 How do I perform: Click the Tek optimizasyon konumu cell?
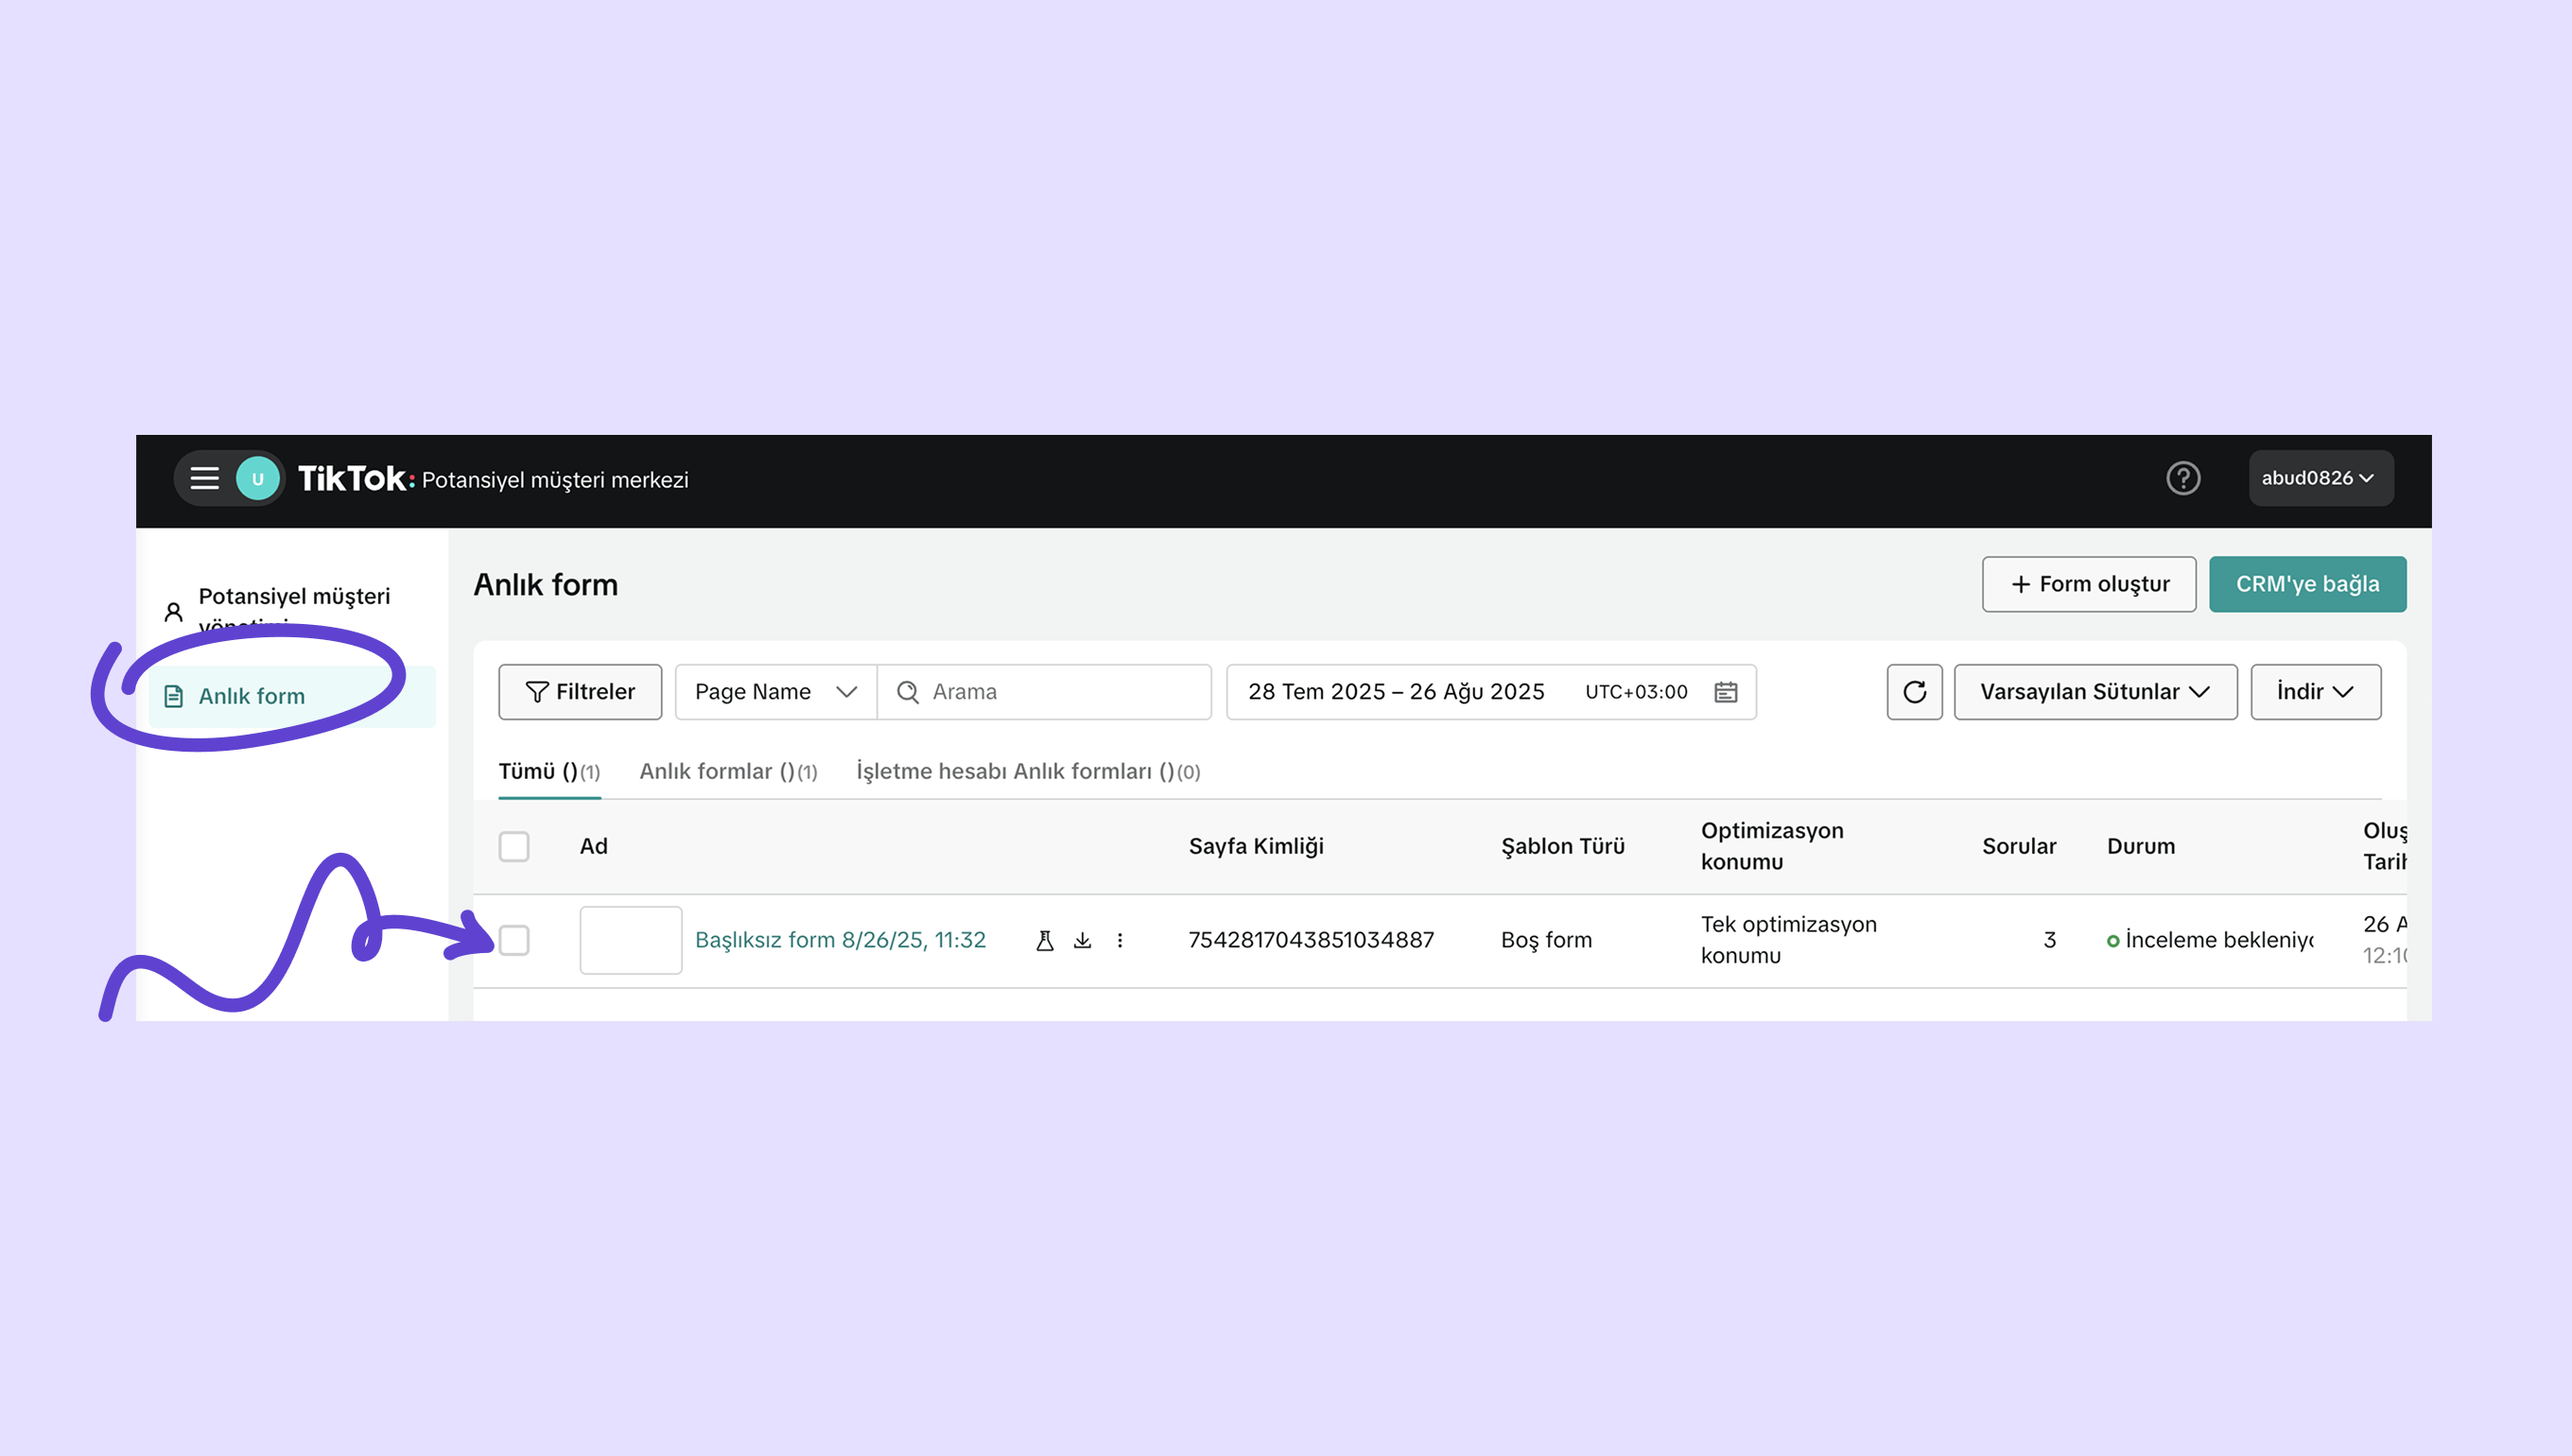tap(1788, 940)
